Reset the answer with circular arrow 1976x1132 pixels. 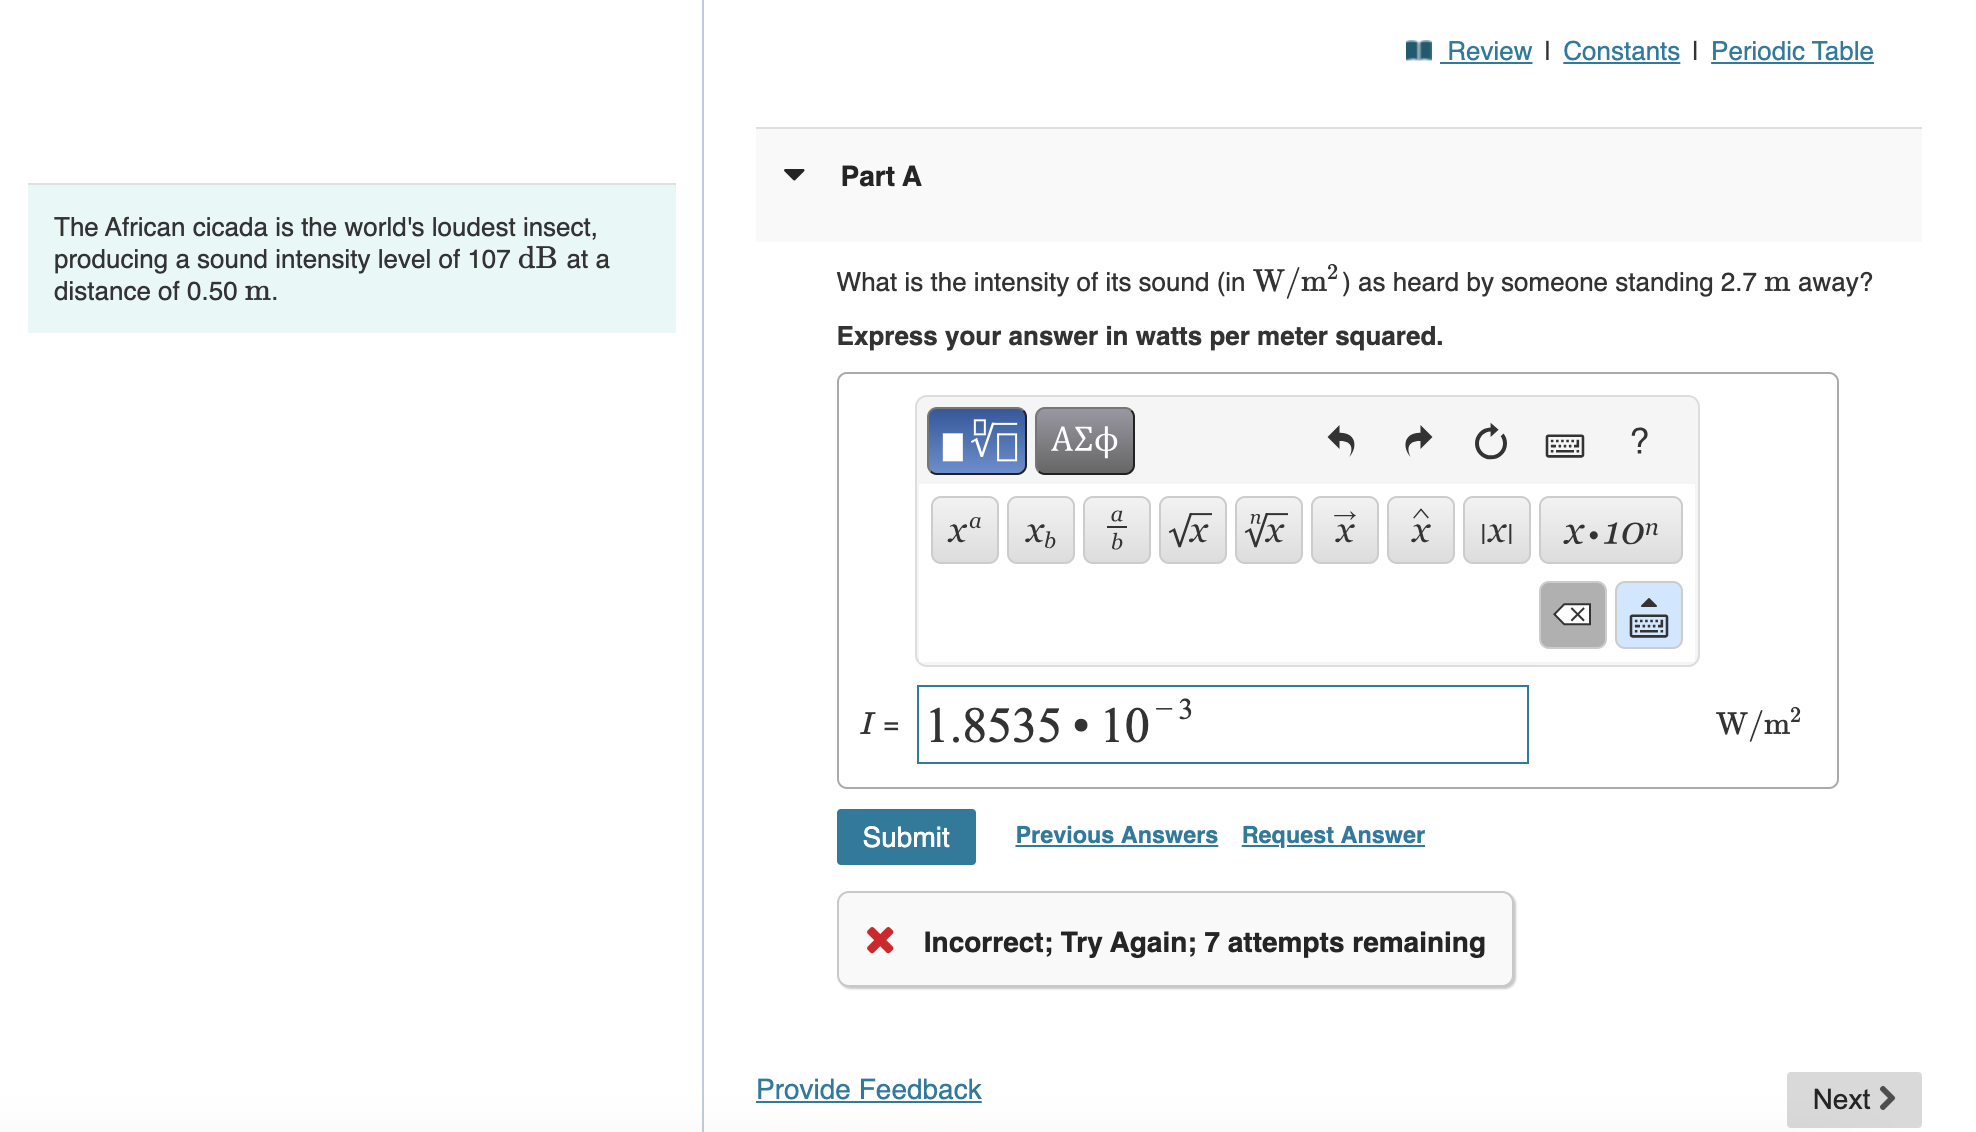coord(1490,441)
